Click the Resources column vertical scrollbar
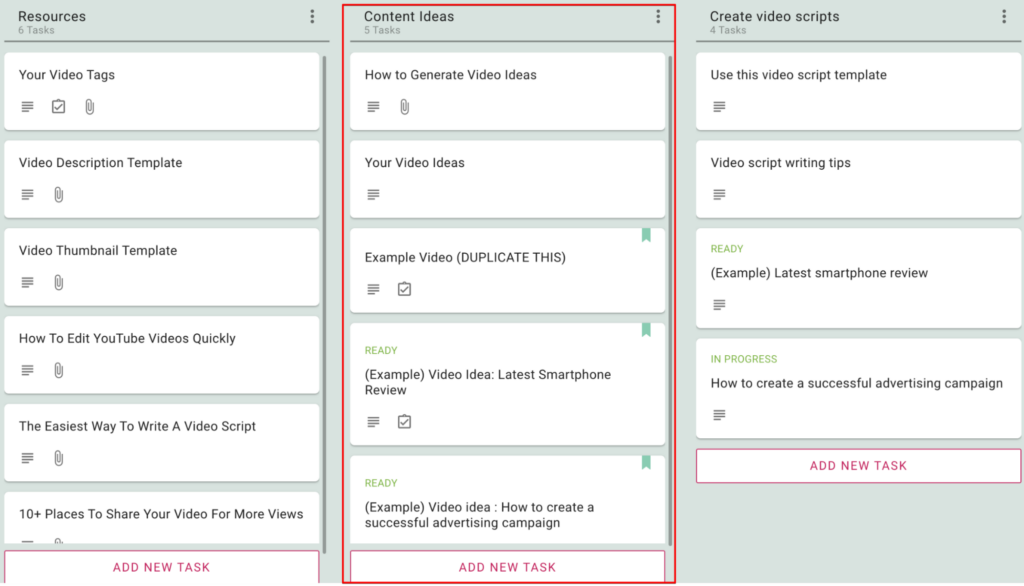Image resolution: width=1024 pixels, height=586 pixels. pyautogui.click(x=325, y=304)
